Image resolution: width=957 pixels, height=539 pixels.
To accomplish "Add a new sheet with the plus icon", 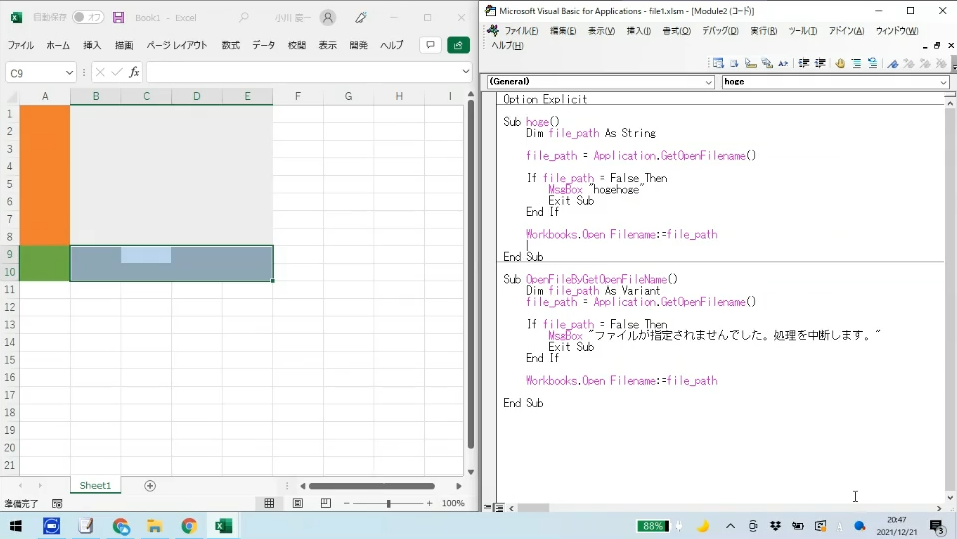I will click(150, 486).
